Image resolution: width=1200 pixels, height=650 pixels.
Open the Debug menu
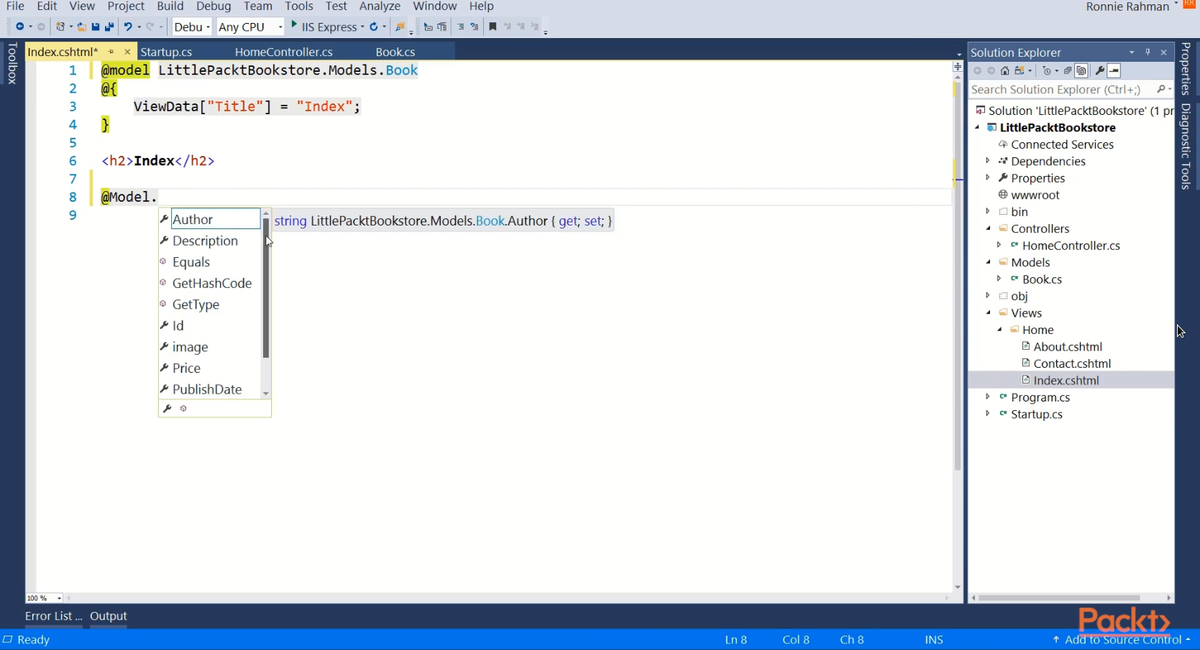pyautogui.click(x=213, y=6)
